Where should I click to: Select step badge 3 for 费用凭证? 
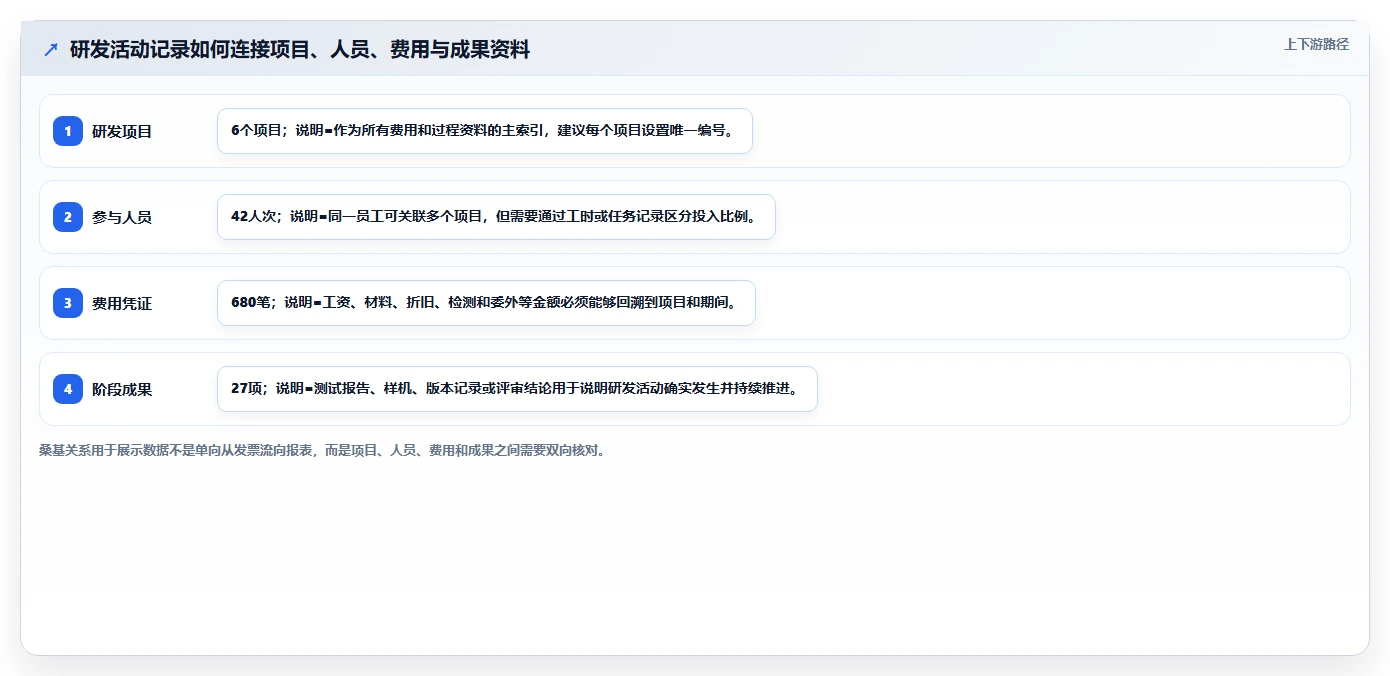tap(68, 303)
